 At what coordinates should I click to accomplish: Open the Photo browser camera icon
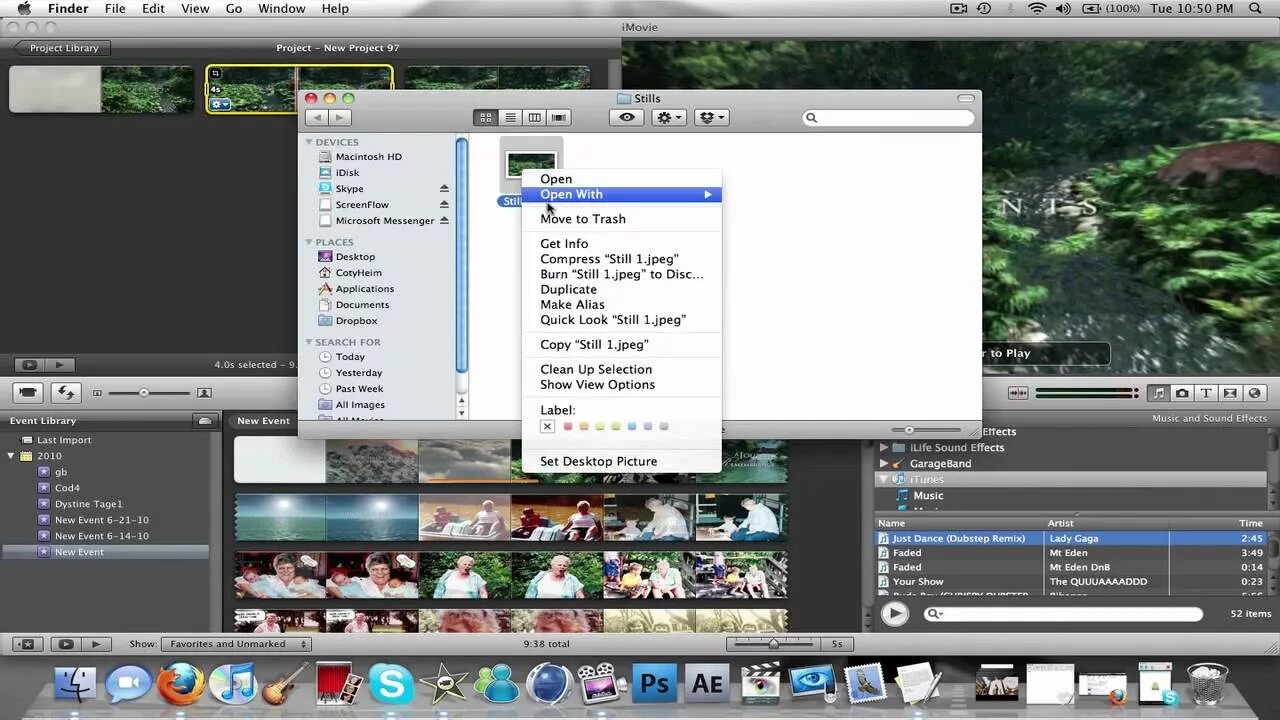[1182, 394]
